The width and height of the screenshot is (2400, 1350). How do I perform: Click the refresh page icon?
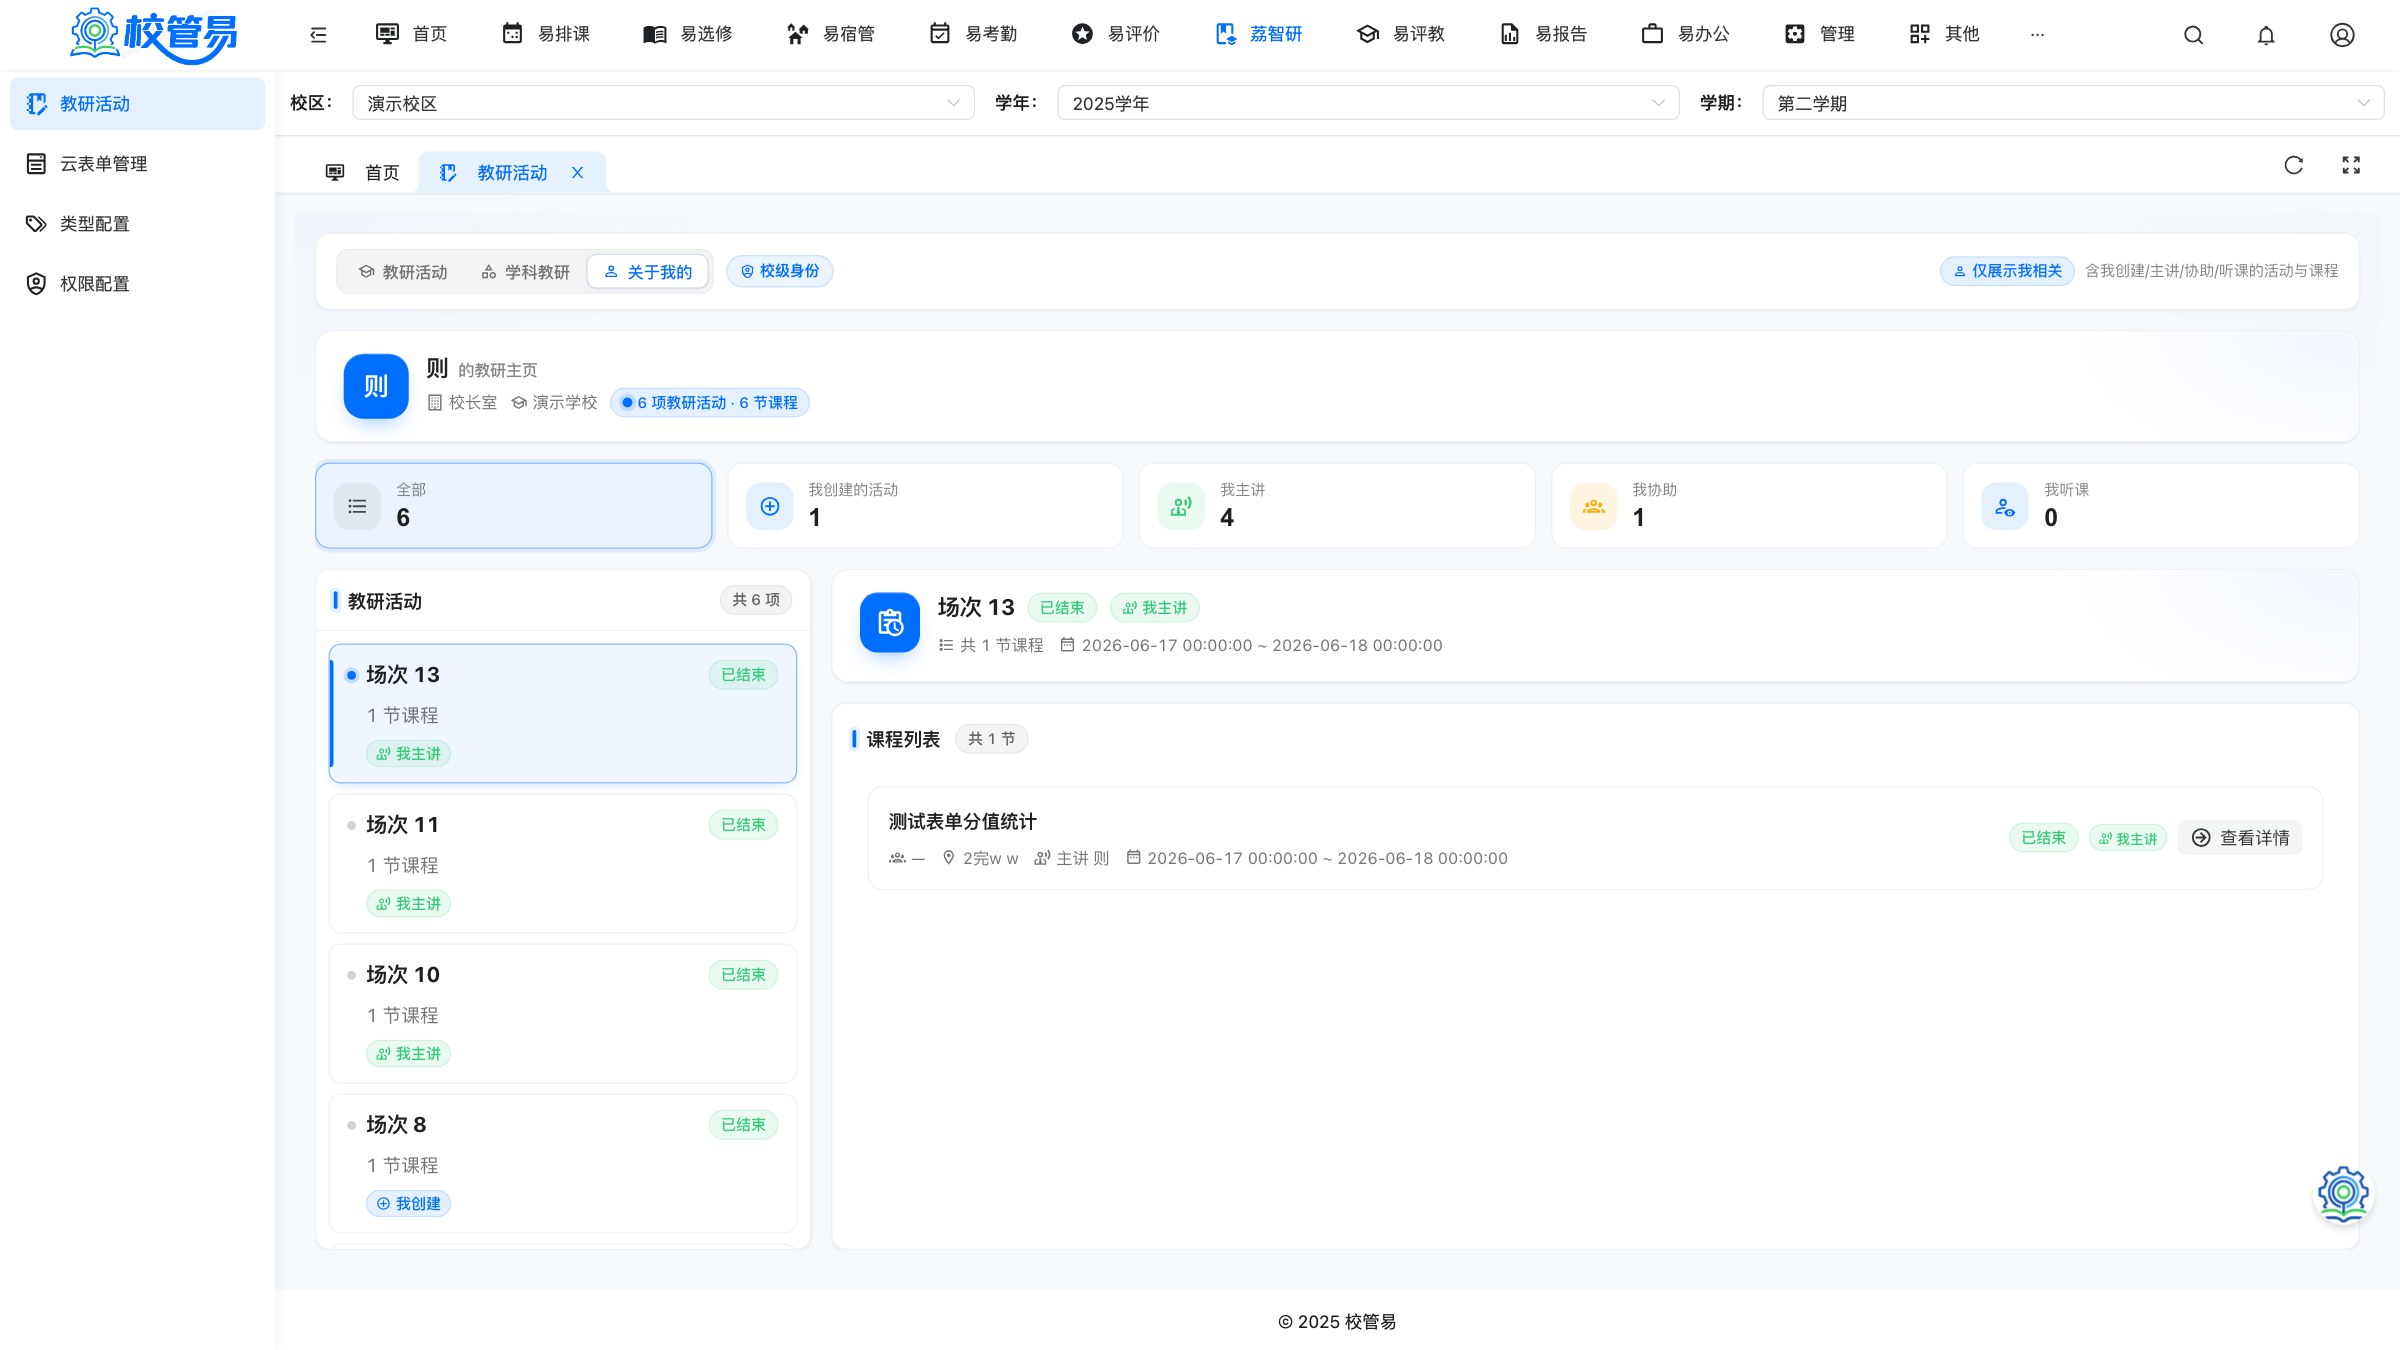pos(2294,165)
